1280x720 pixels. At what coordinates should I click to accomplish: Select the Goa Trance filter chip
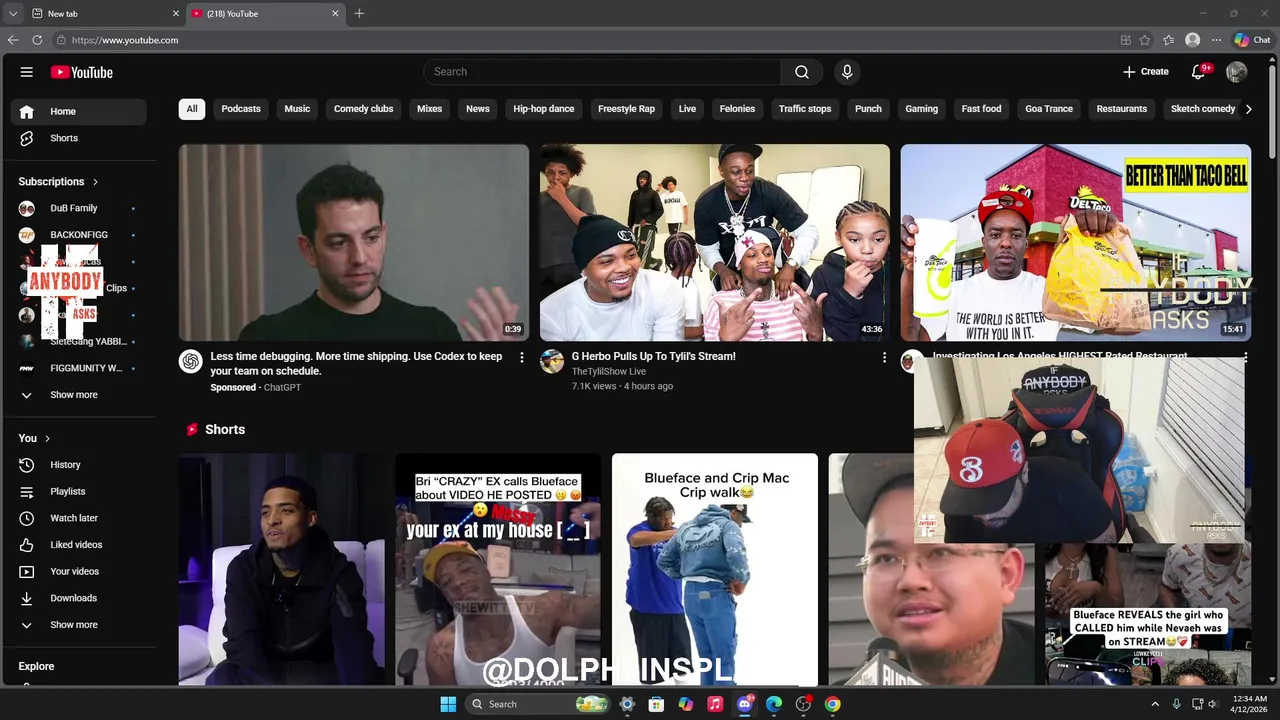pos(1049,109)
